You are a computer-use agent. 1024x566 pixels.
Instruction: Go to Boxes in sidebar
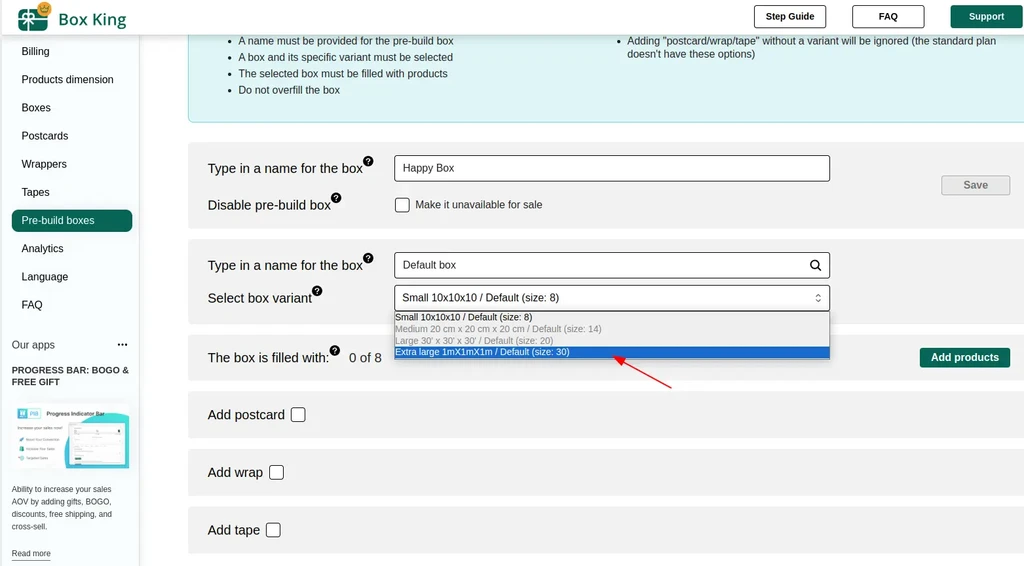coord(36,108)
